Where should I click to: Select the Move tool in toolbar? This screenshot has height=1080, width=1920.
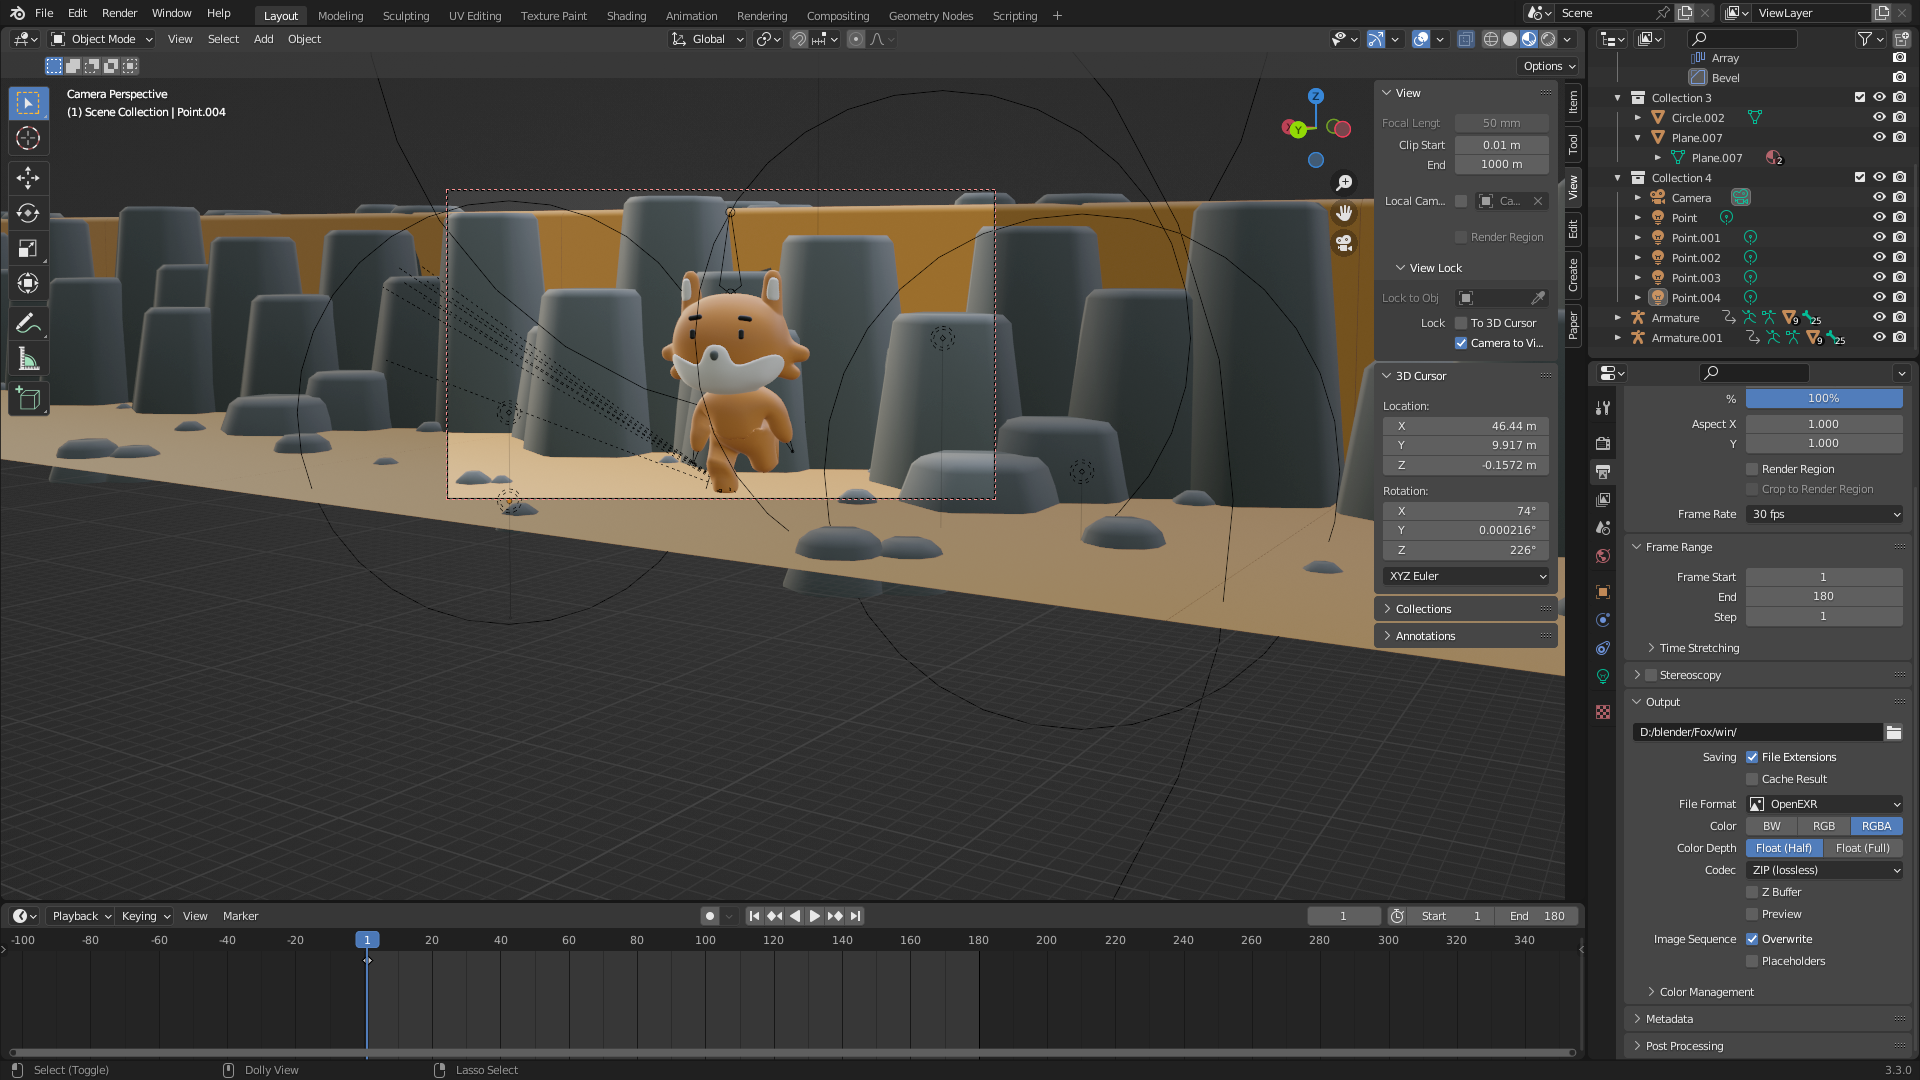pyautogui.click(x=28, y=178)
